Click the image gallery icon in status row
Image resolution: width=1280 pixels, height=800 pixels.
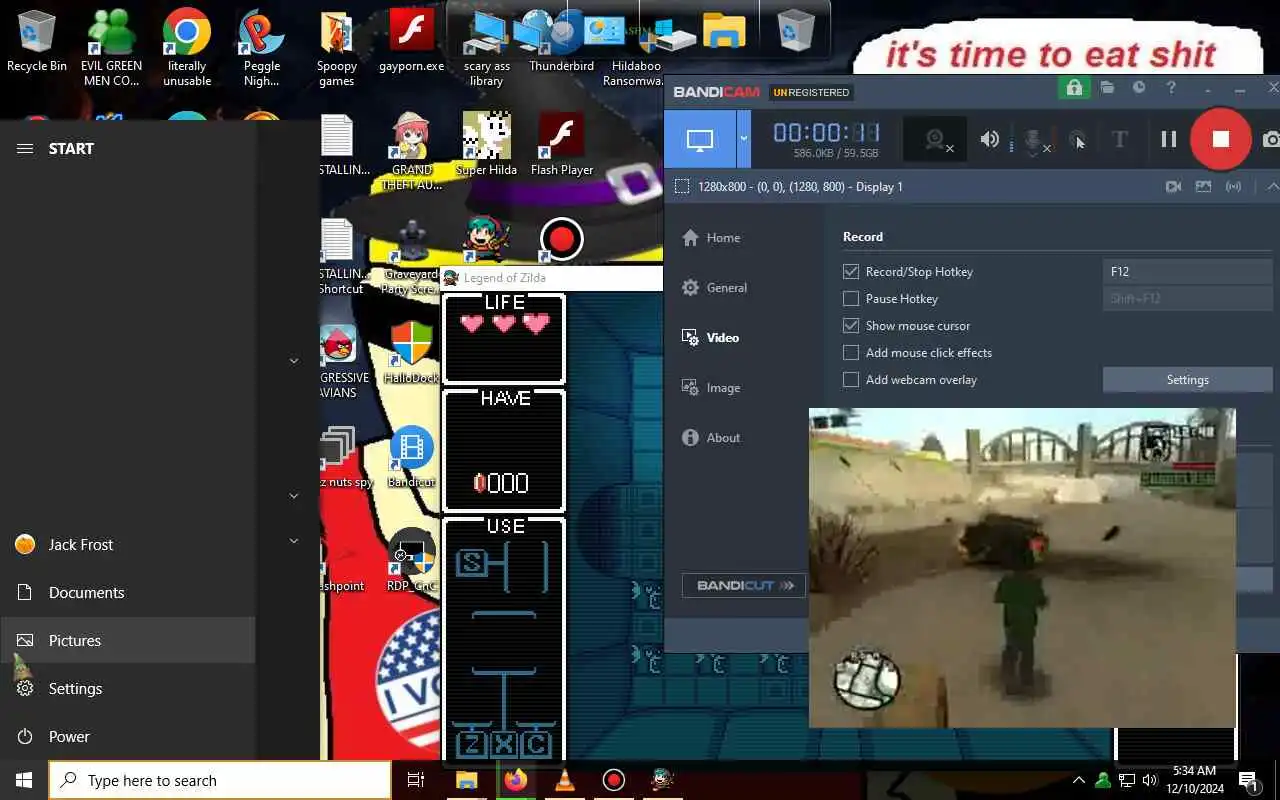tap(1203, 186)
